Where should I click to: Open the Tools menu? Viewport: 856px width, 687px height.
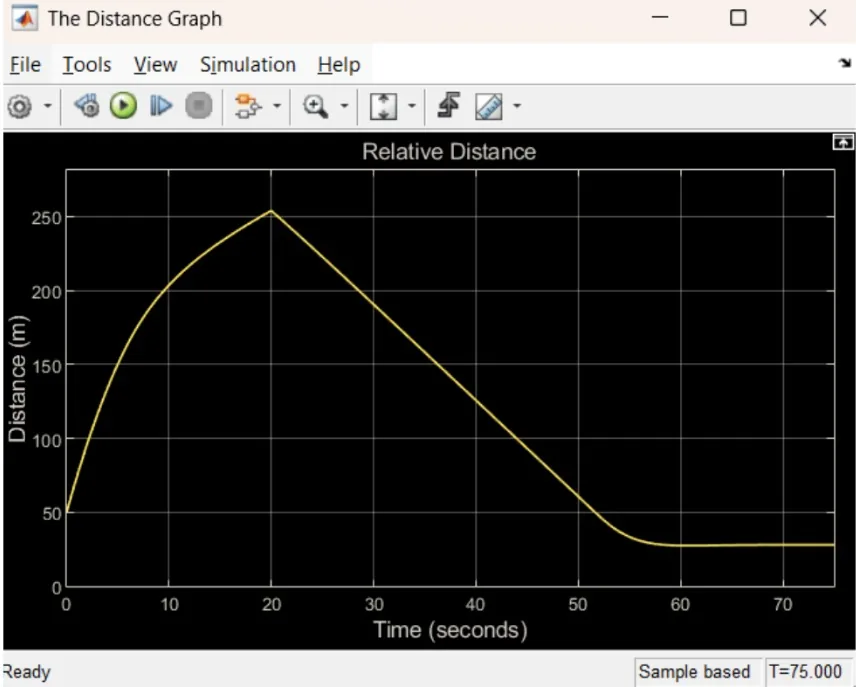click(x=87, y=65)
